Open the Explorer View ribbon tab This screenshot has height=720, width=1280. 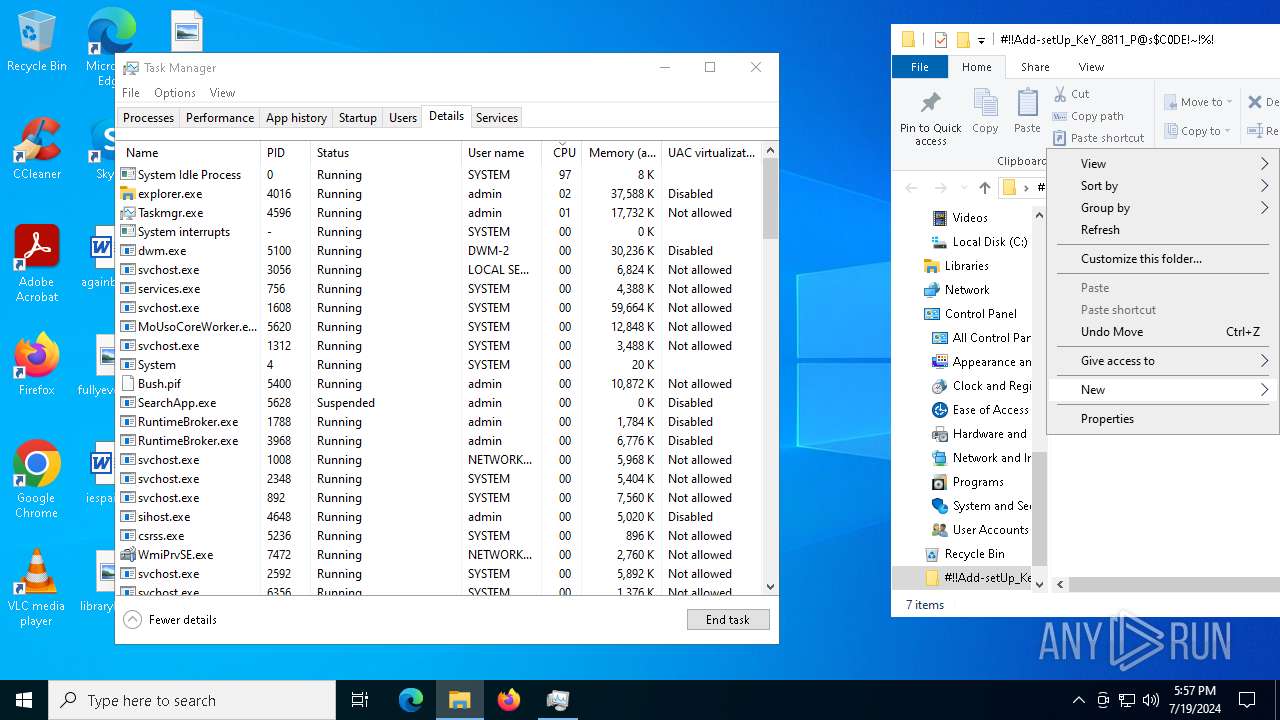click(1091, 67)
